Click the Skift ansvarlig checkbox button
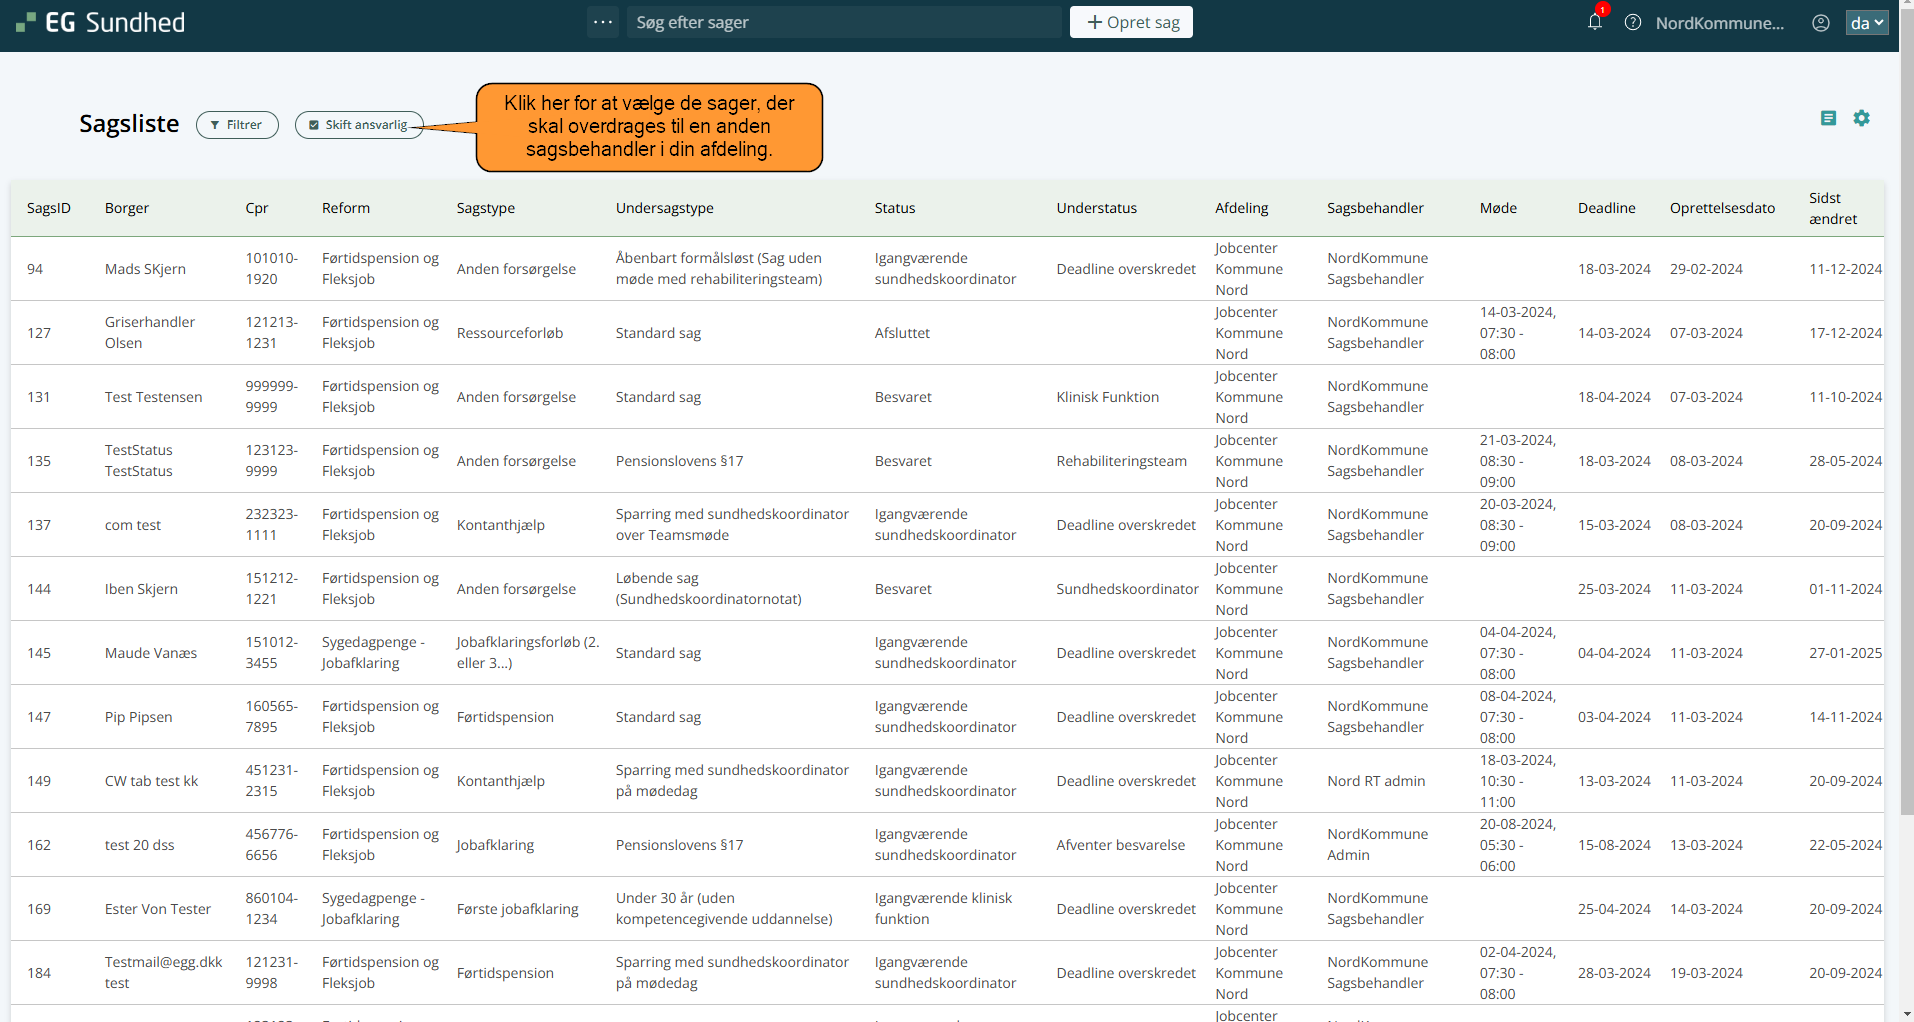The image size is (1914, 1022). pos(359,125)
